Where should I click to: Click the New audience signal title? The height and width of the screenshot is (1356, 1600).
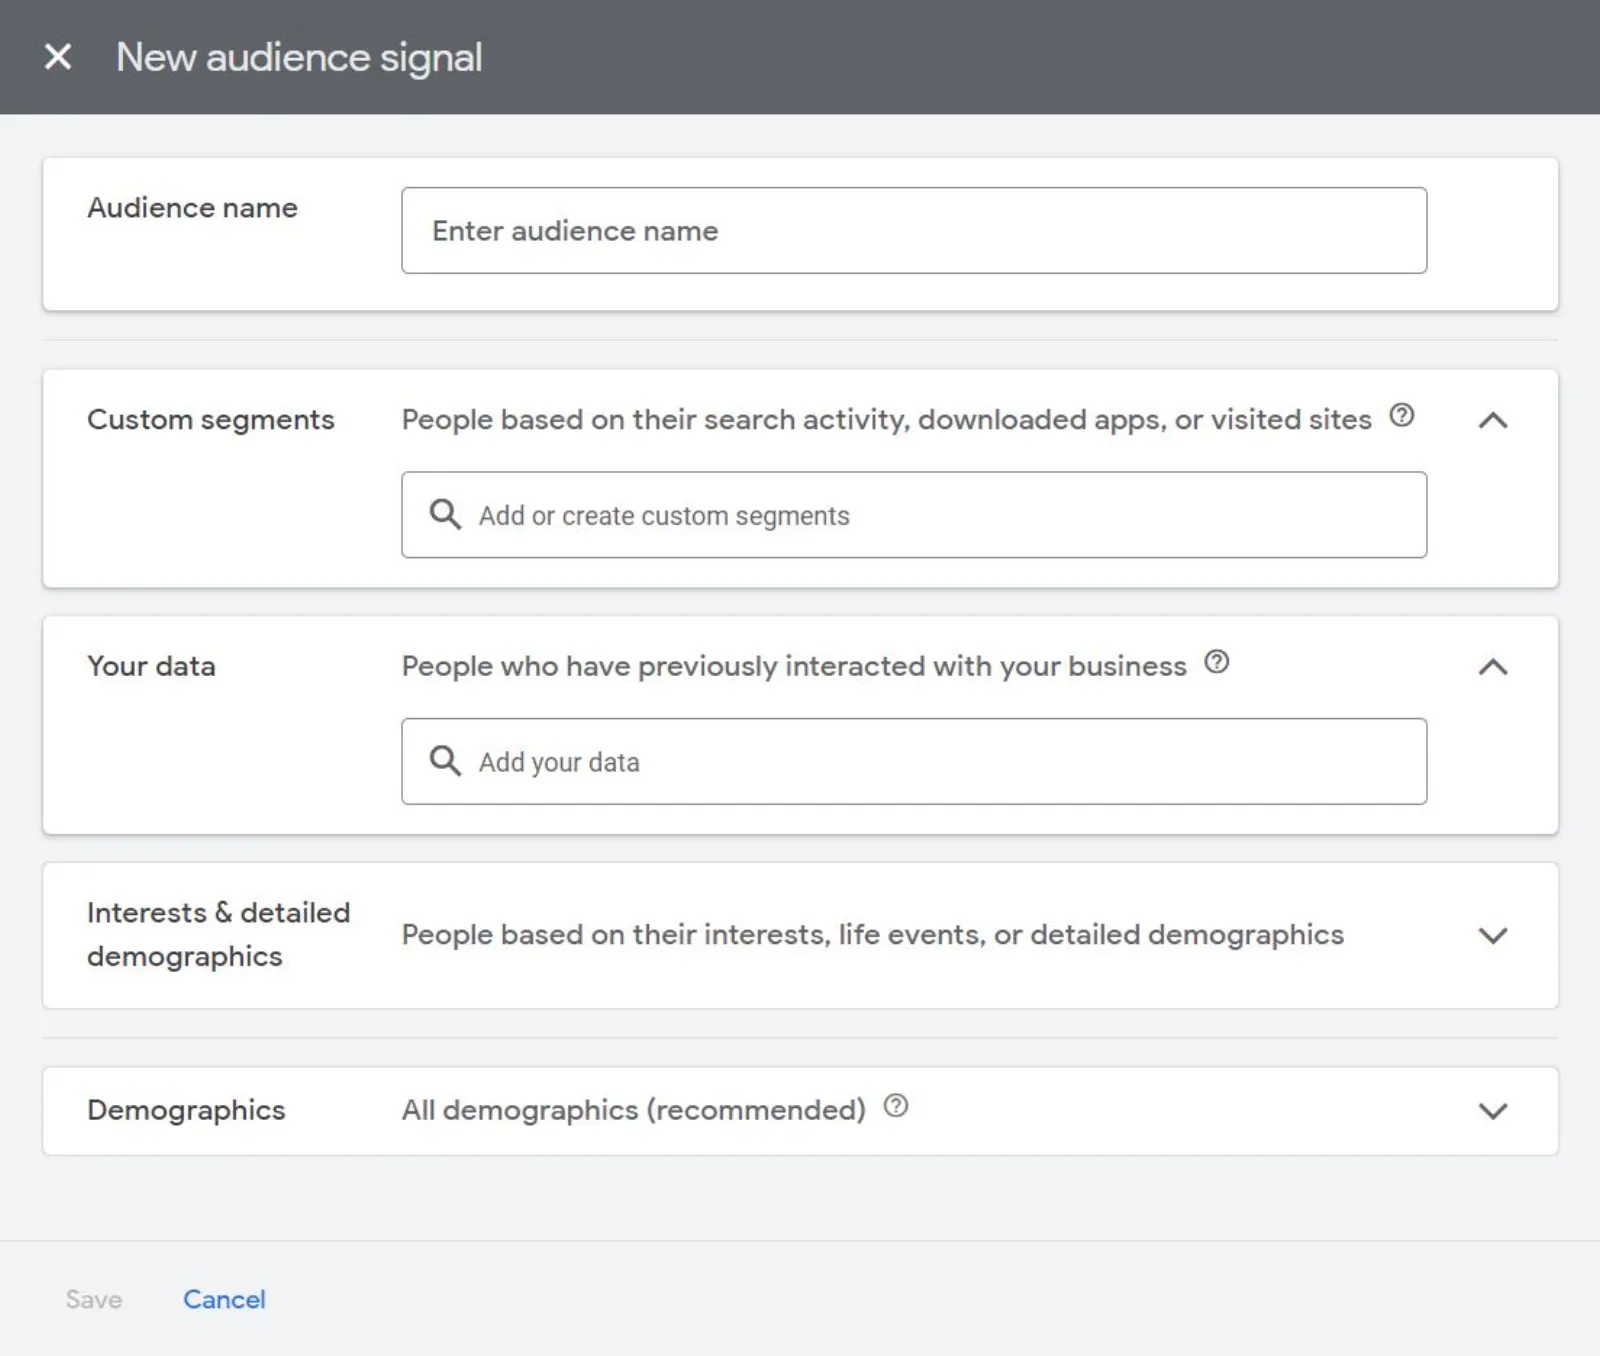pyautogui.click(x=299, y=57)
